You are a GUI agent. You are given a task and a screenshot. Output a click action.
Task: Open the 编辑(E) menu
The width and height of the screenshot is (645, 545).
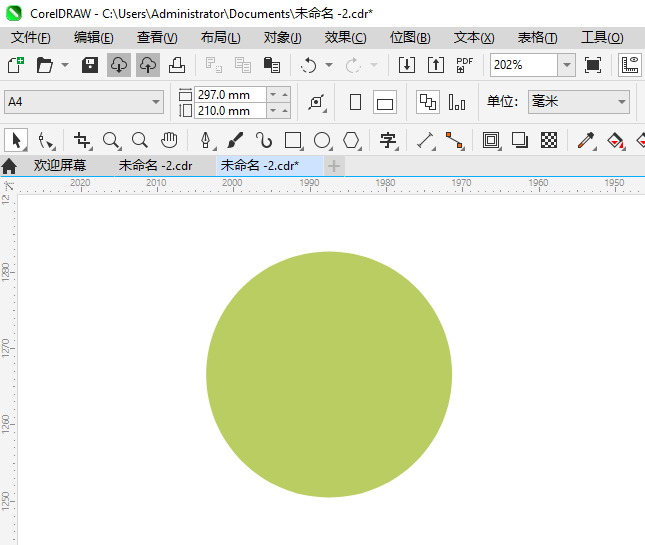[x=93, y=38]
